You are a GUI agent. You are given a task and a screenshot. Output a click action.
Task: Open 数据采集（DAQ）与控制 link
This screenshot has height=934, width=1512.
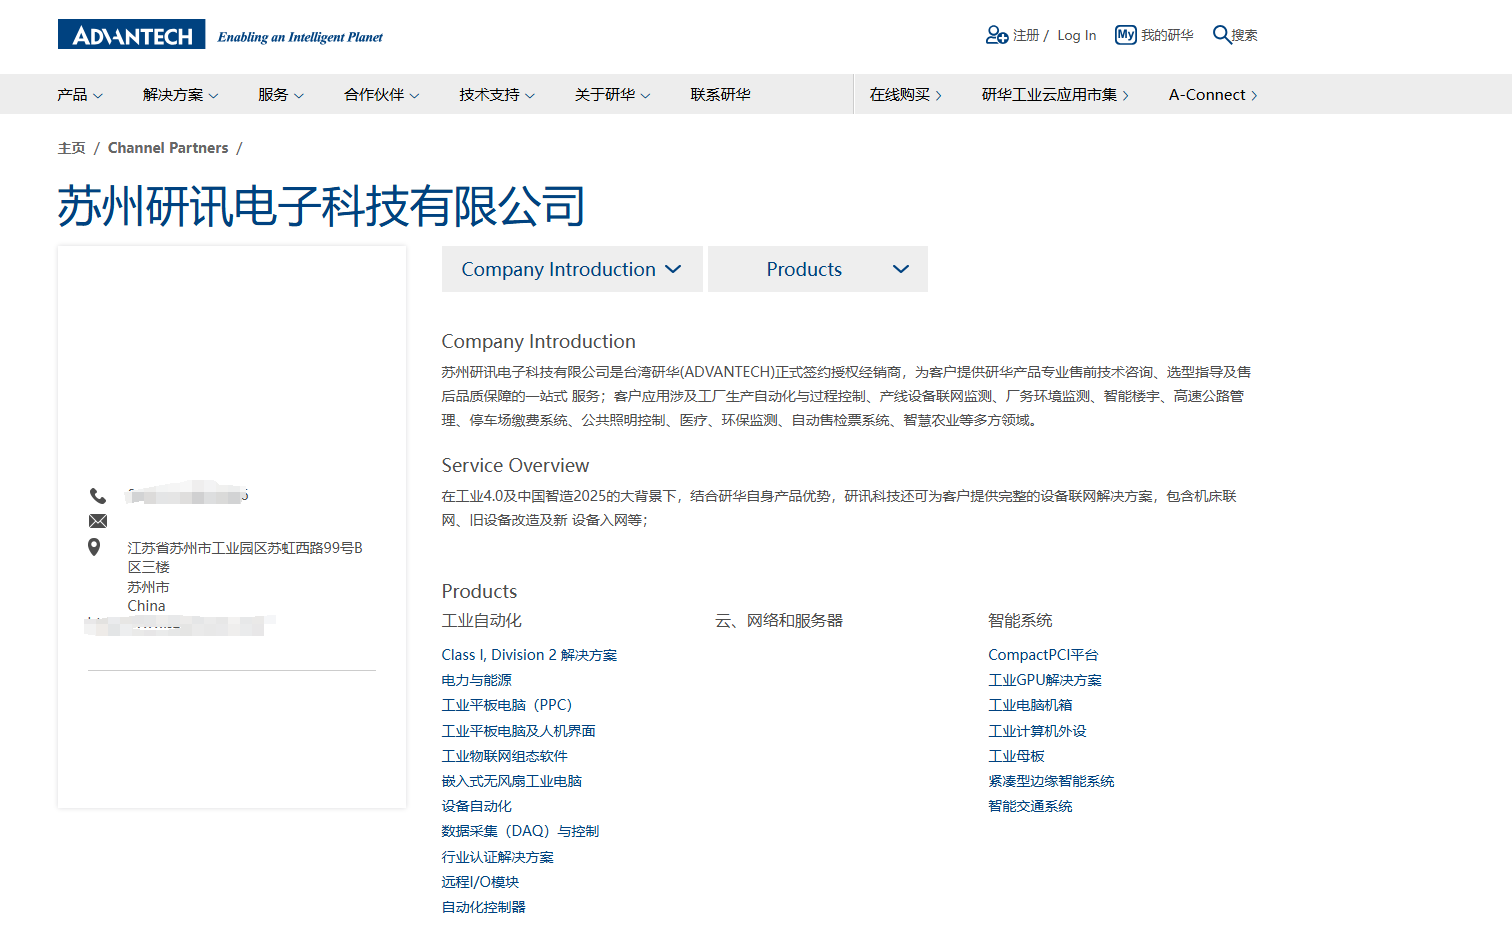(520, 831)
